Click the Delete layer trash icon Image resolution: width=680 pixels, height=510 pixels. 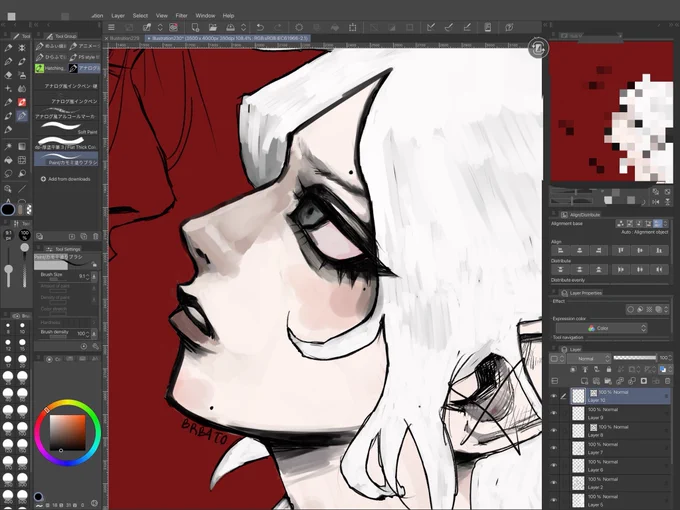click(x=668, y=381)
